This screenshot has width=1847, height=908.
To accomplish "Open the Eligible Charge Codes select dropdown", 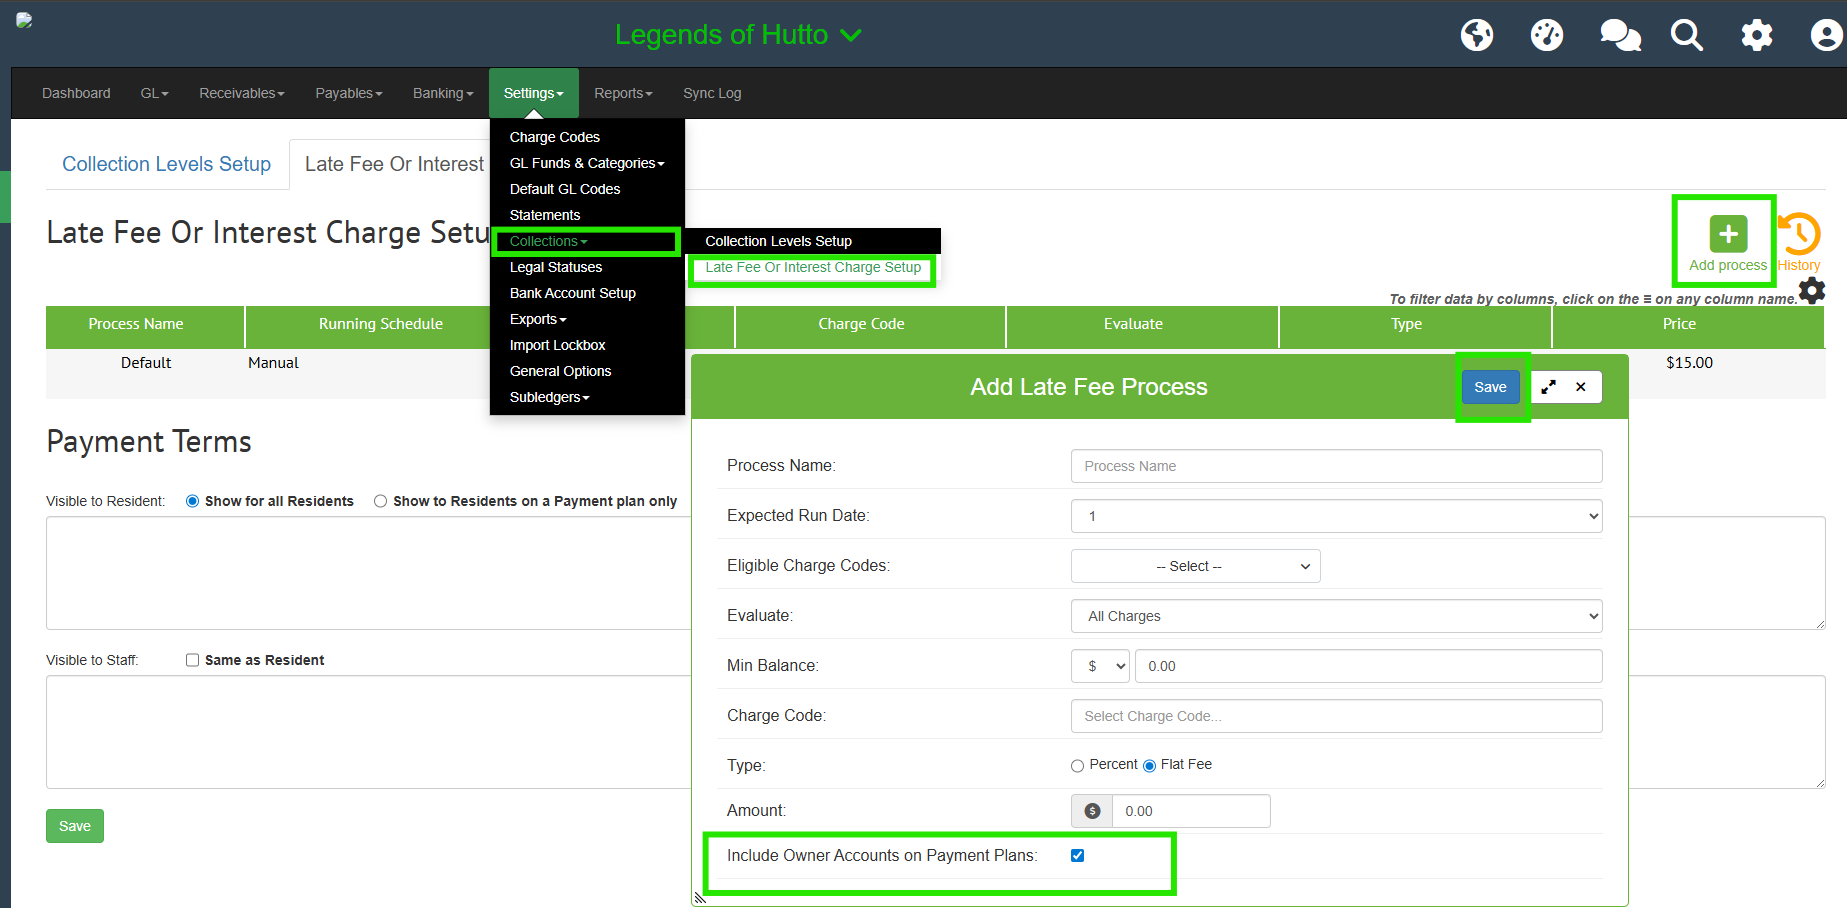I will tap(1195, 566).
